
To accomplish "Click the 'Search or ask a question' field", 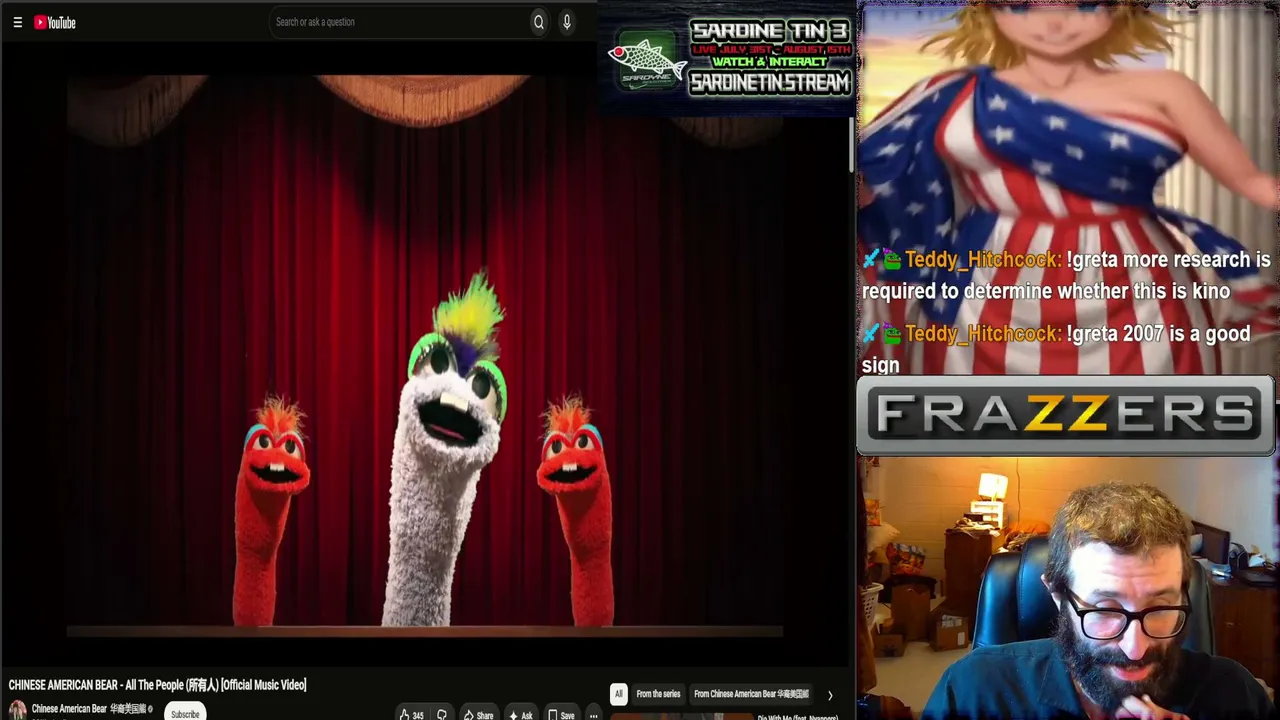I will point(399,22).
